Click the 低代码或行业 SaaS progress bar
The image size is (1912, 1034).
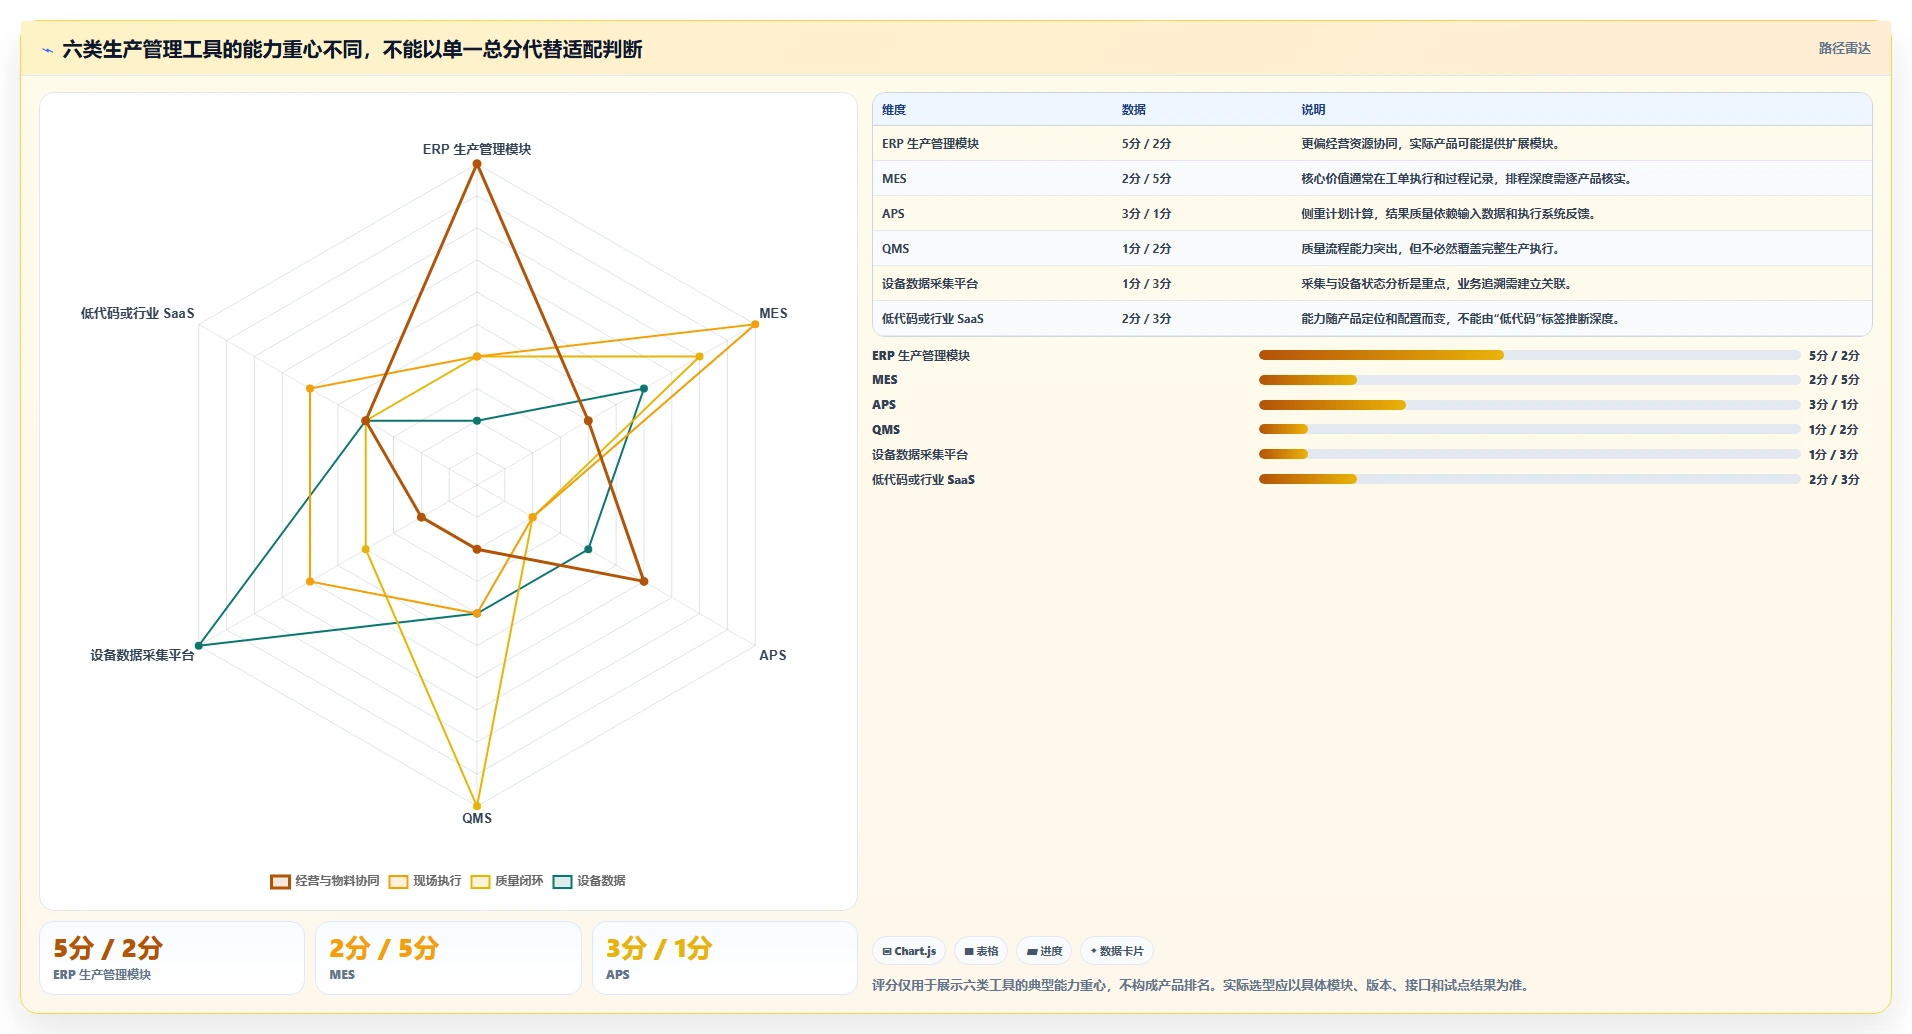[1529, 479]
